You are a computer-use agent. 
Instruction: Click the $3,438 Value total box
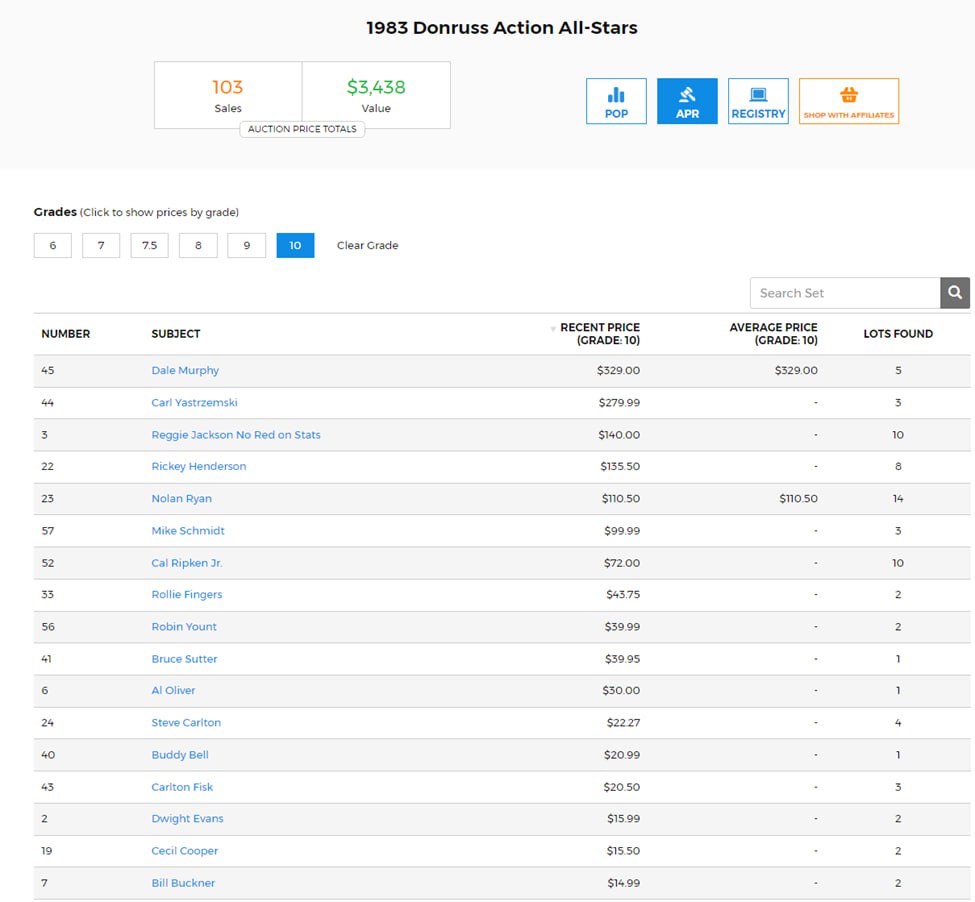(376, 95)
